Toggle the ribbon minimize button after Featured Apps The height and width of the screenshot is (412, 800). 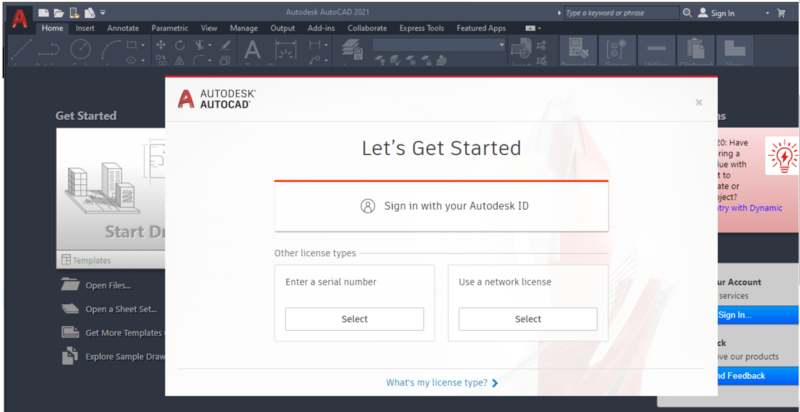point(531,28)
